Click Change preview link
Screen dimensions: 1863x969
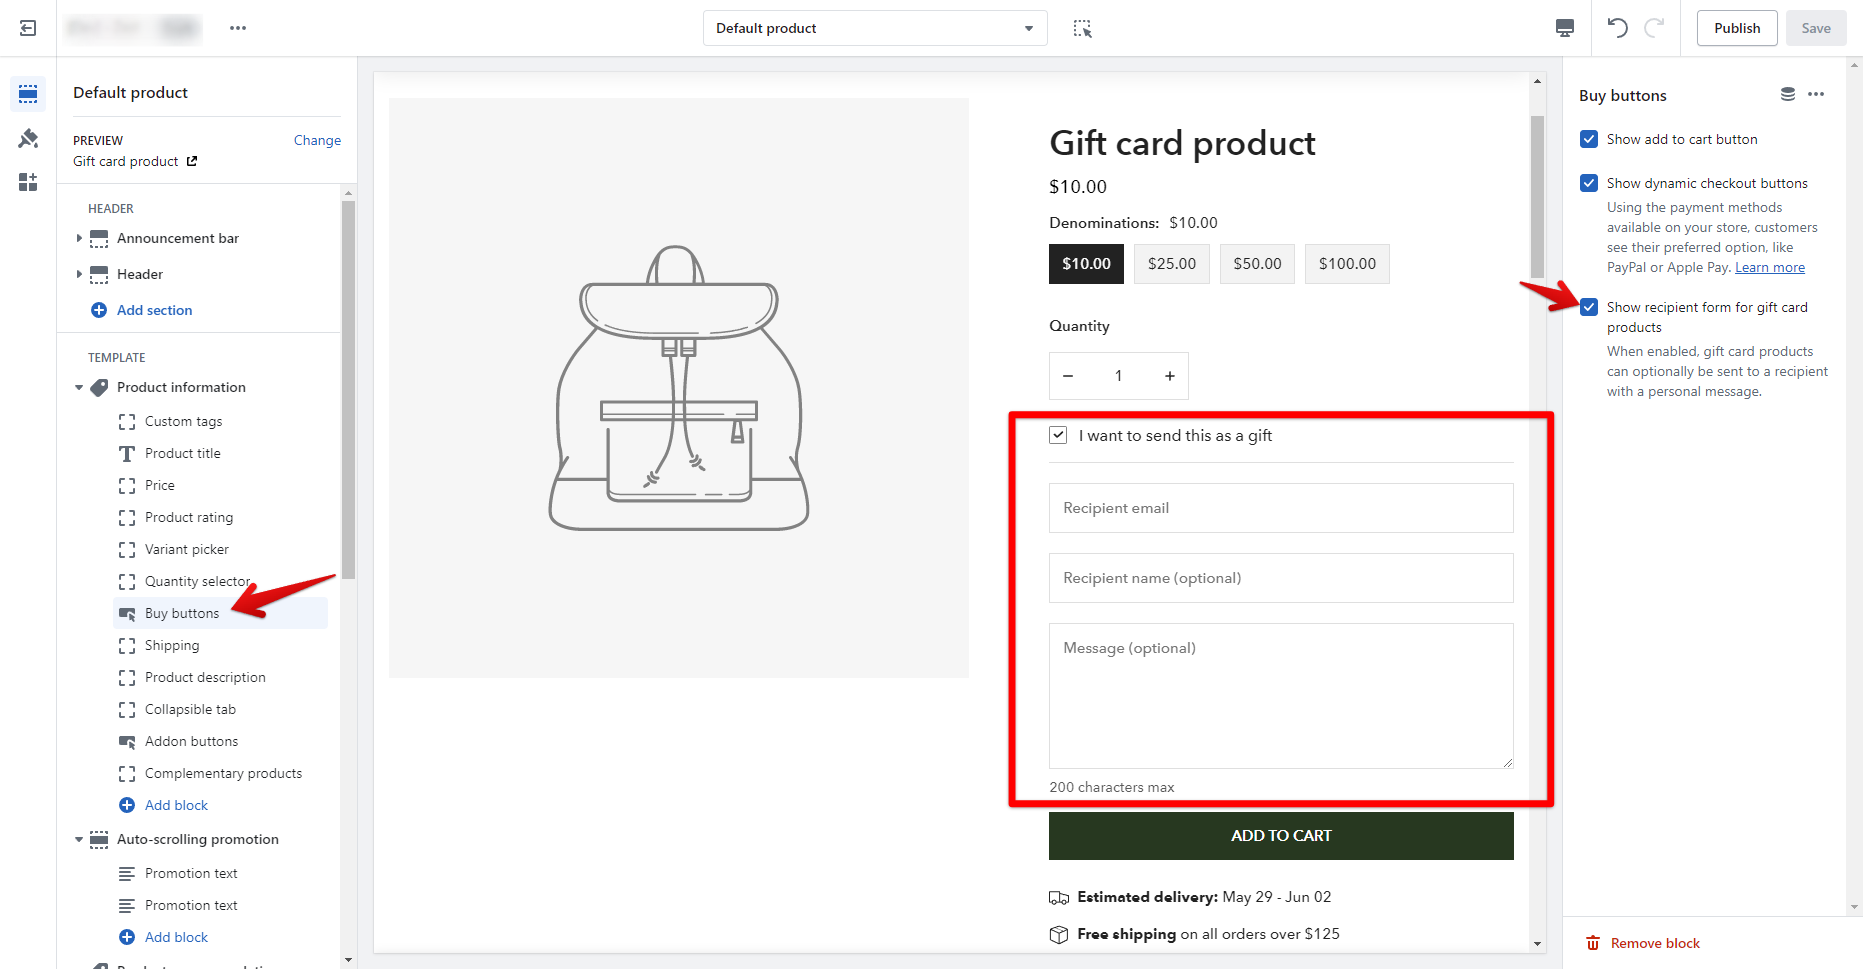tap(317, 140)
